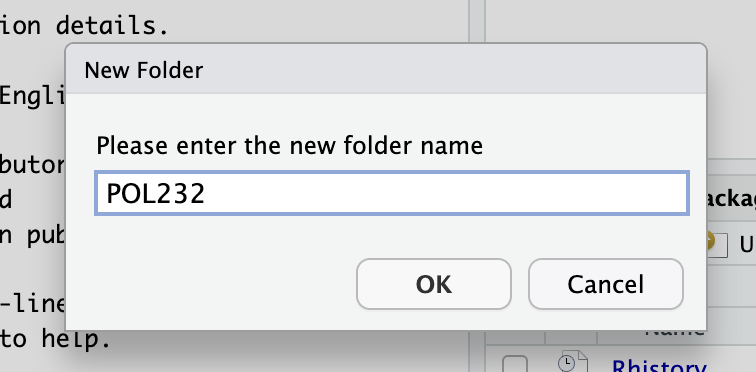Cancel the New Folder dialog

(x=606, y=284)
